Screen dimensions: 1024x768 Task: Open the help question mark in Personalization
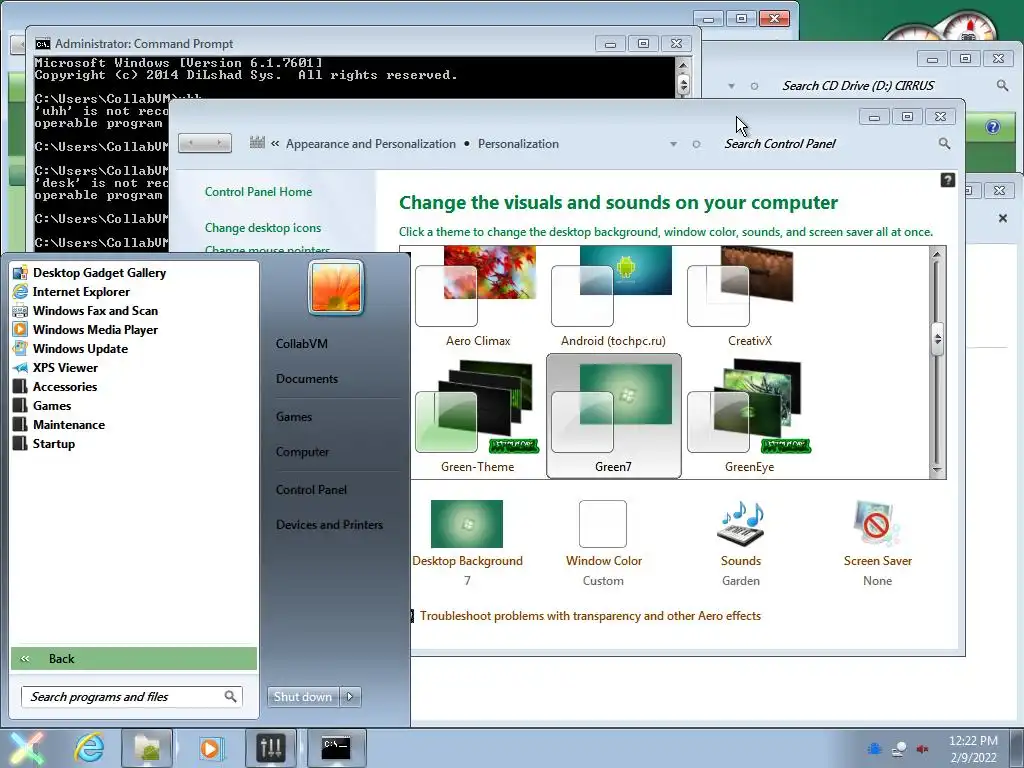tap(948, 180)
